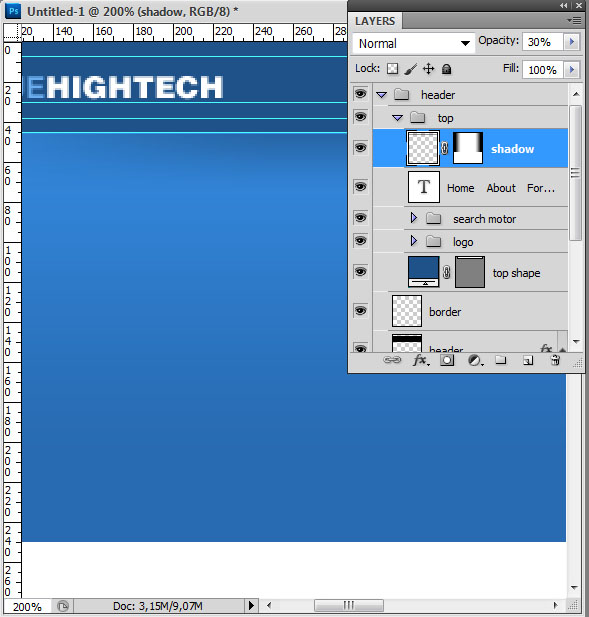Screen dimensions: 589x617
Task: Create new fill or adjustment layer
Action: (x=475, y=360)
